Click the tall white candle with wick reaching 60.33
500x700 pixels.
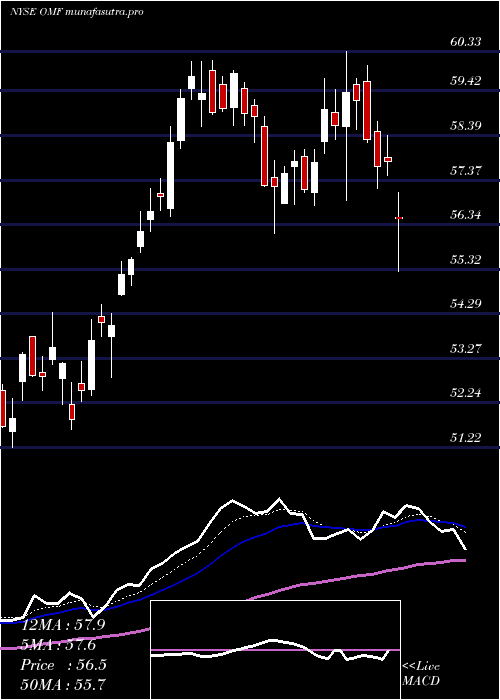(346, 126)
